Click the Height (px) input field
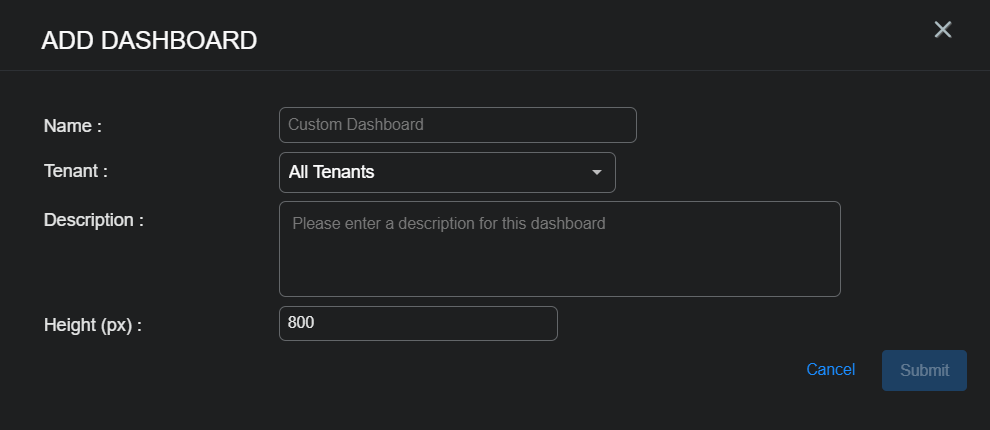The width and height of the screenshot is (990, 430). (417, 323)
